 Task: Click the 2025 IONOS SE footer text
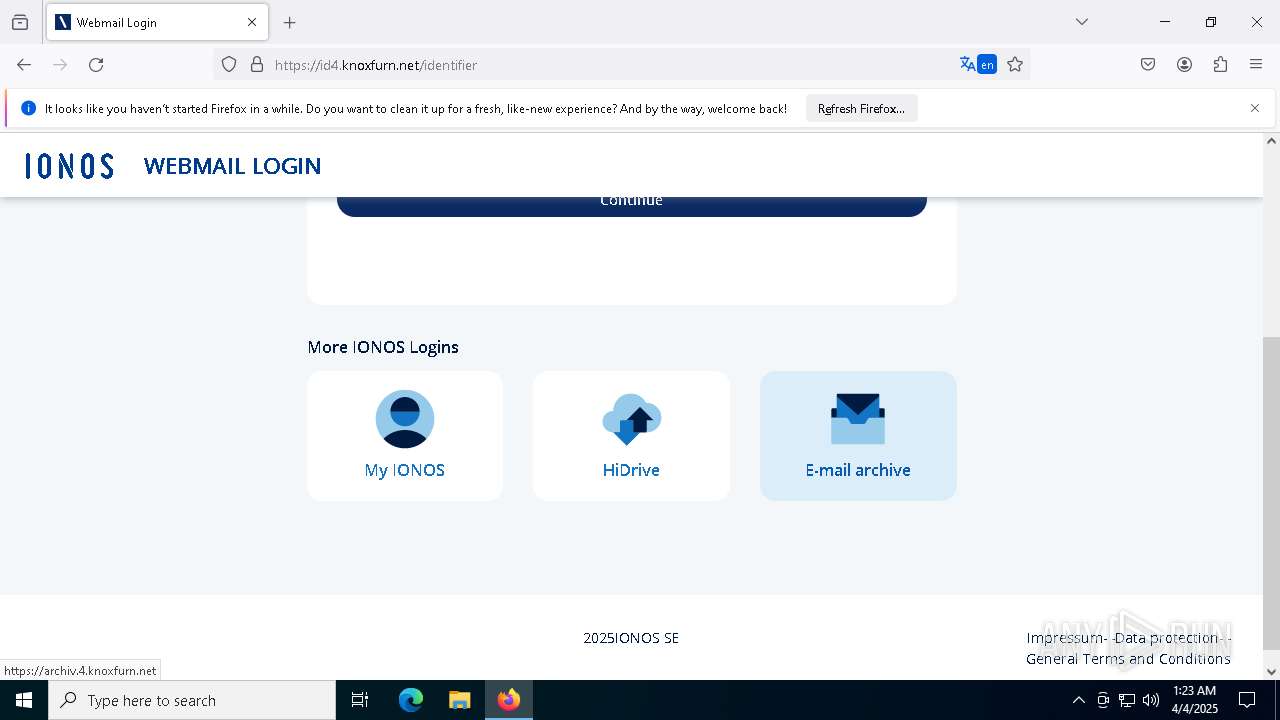click(x=631, y=638)
